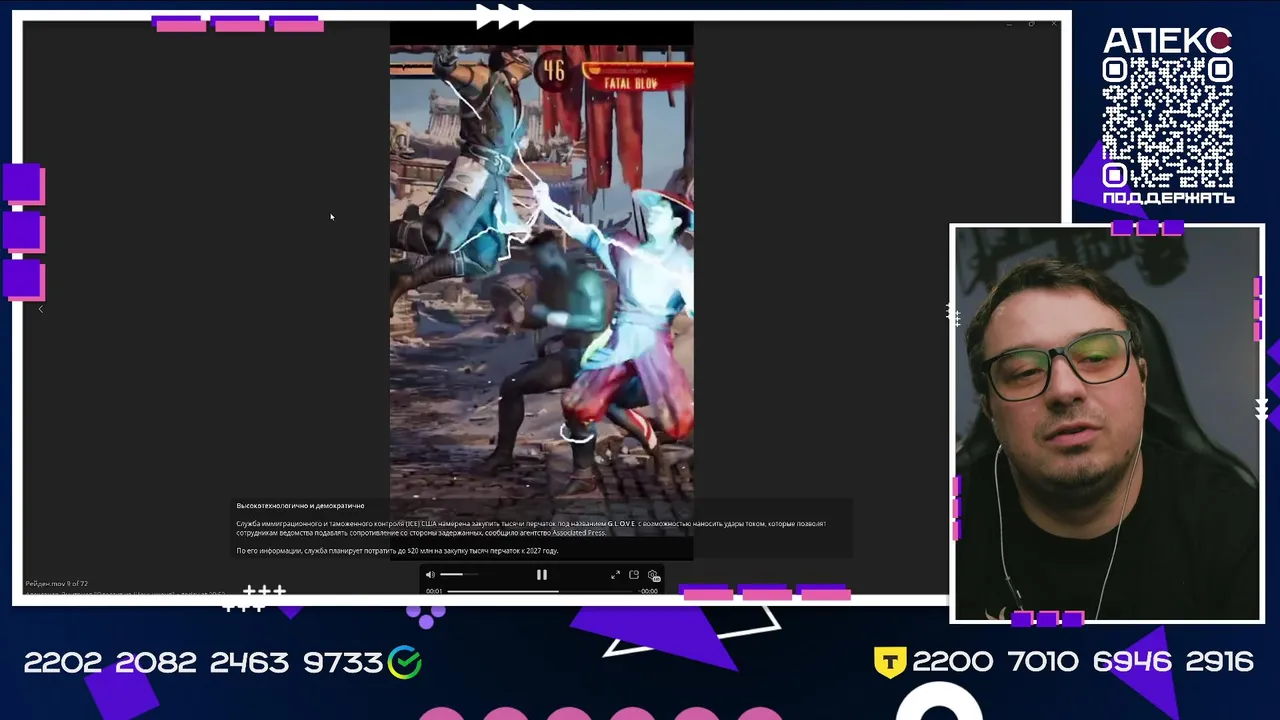Click the card number 2202 2082 2463 9733

point(203,662)
